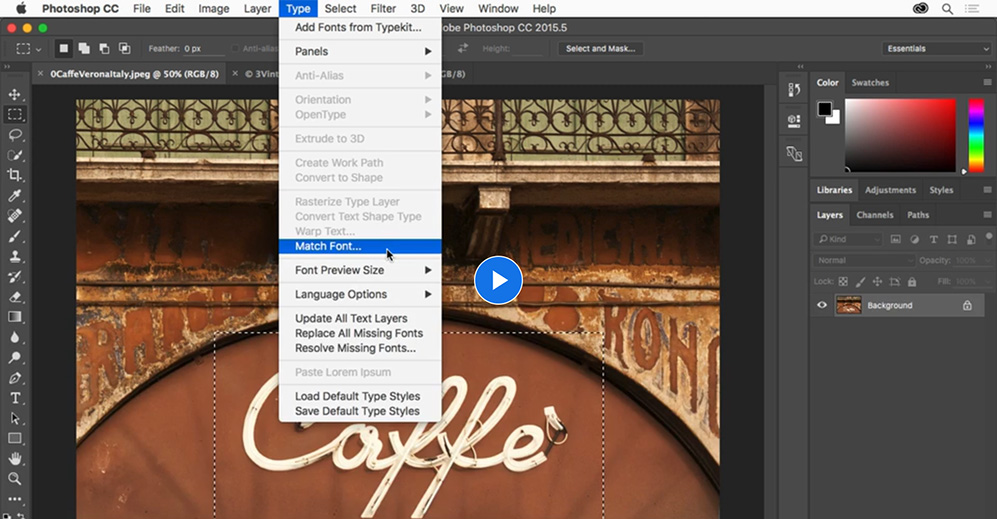Viewport: 997px width, 519px height.
Task: Toggle the Background layer lock icon
Action: 967,305
